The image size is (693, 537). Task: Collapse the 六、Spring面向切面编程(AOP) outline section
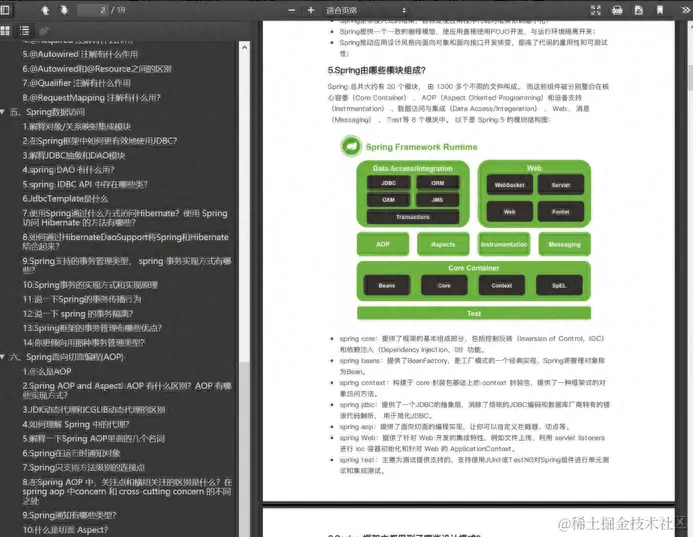point(3,357)
